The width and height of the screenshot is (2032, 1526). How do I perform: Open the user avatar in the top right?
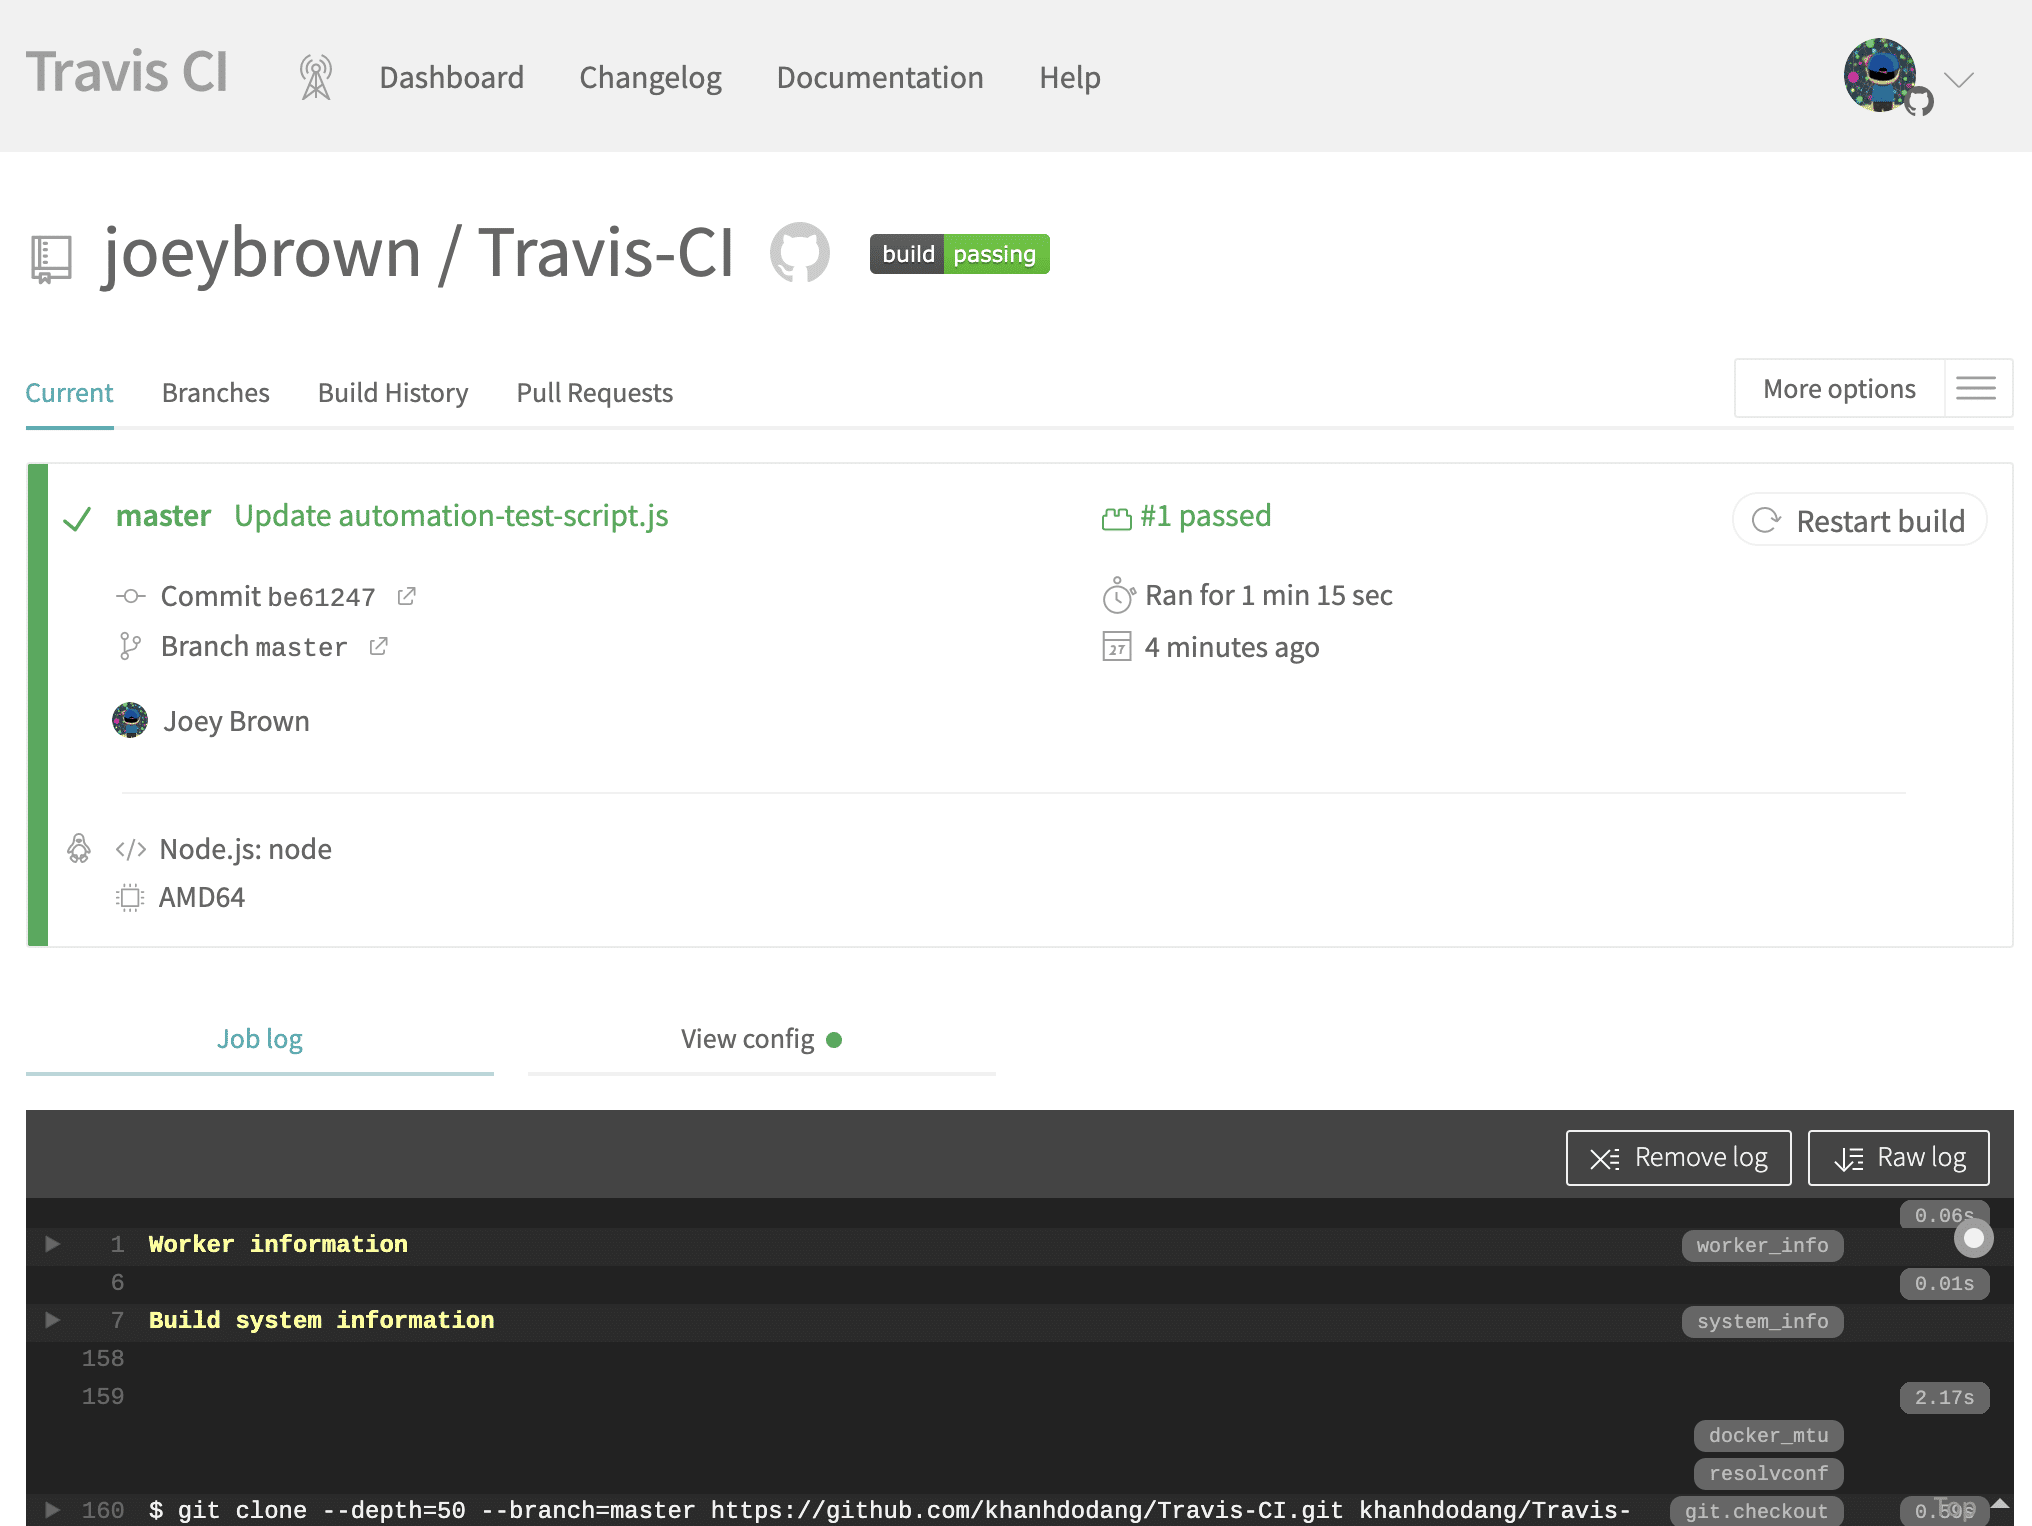click(1880, 75)
